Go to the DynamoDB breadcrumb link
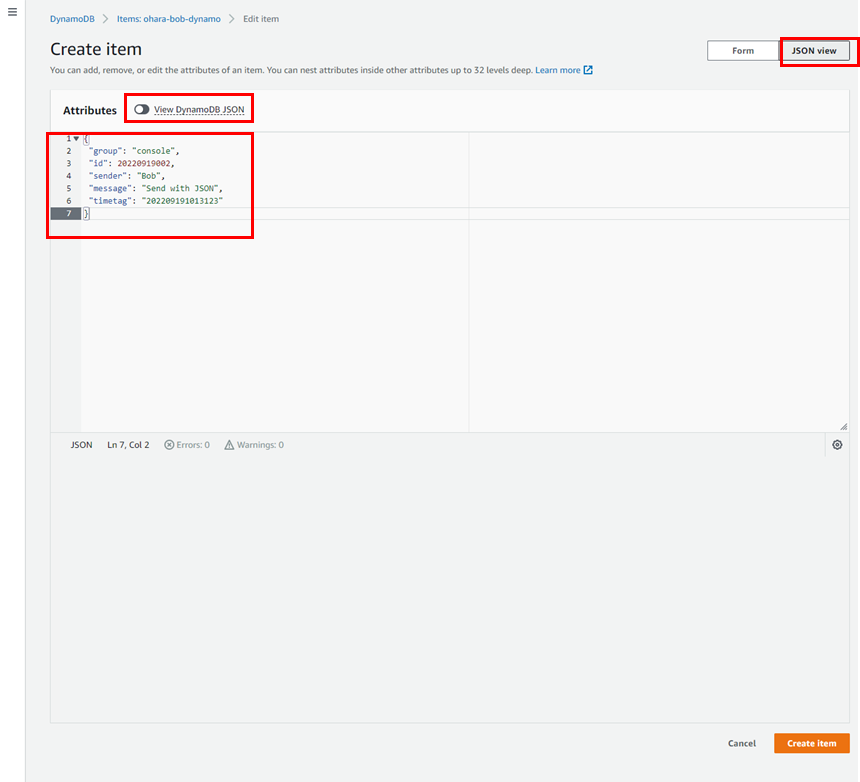 (72, 19)
